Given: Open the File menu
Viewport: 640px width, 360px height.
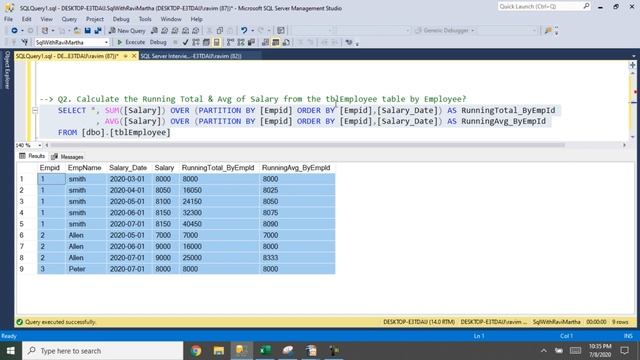Looking at the screenshot, I should pyautogui.click(x=8, y=19).
